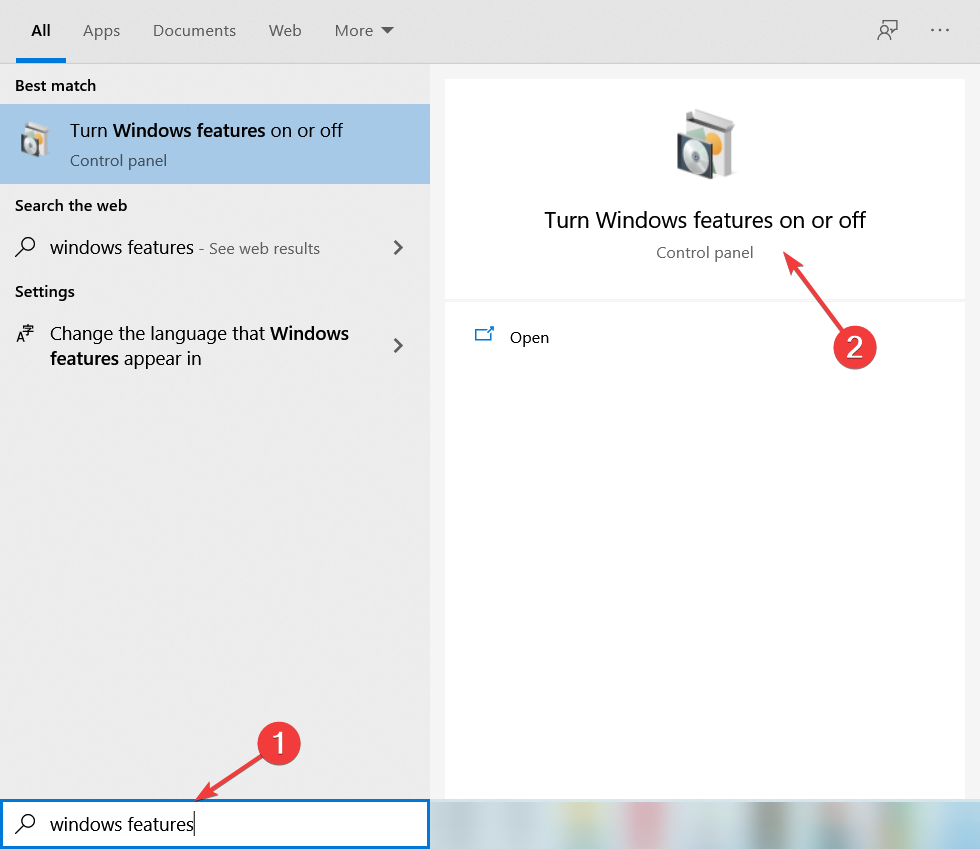Open 'windows features - See web results'
The image size is (980, 849).
(215, 248)
